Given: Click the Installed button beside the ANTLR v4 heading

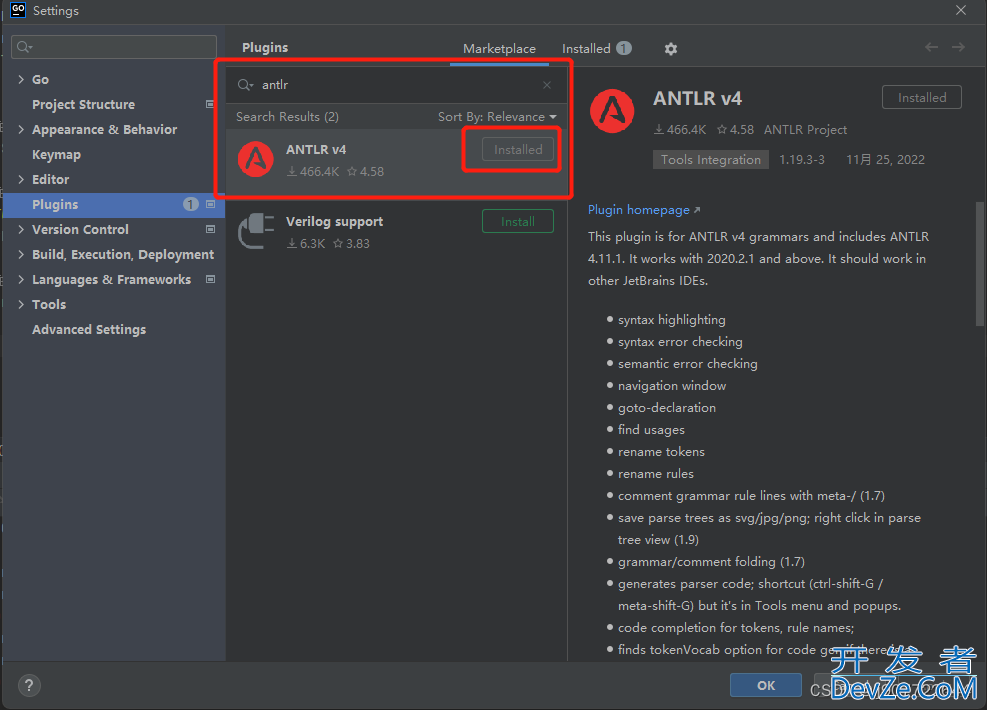Looking at the screenshot, I should click(x=922, y=98).
